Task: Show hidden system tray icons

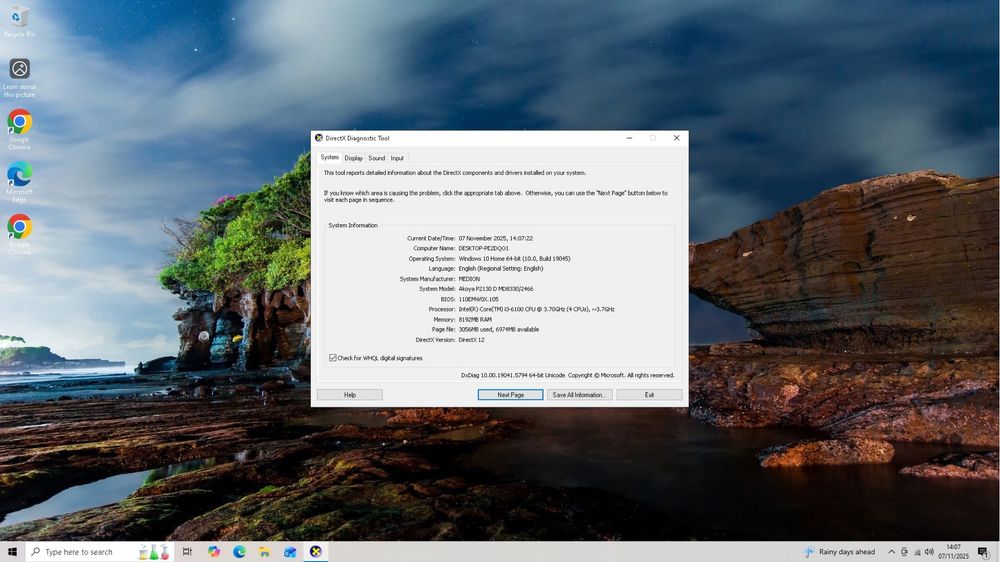Action: click(892, 552)
